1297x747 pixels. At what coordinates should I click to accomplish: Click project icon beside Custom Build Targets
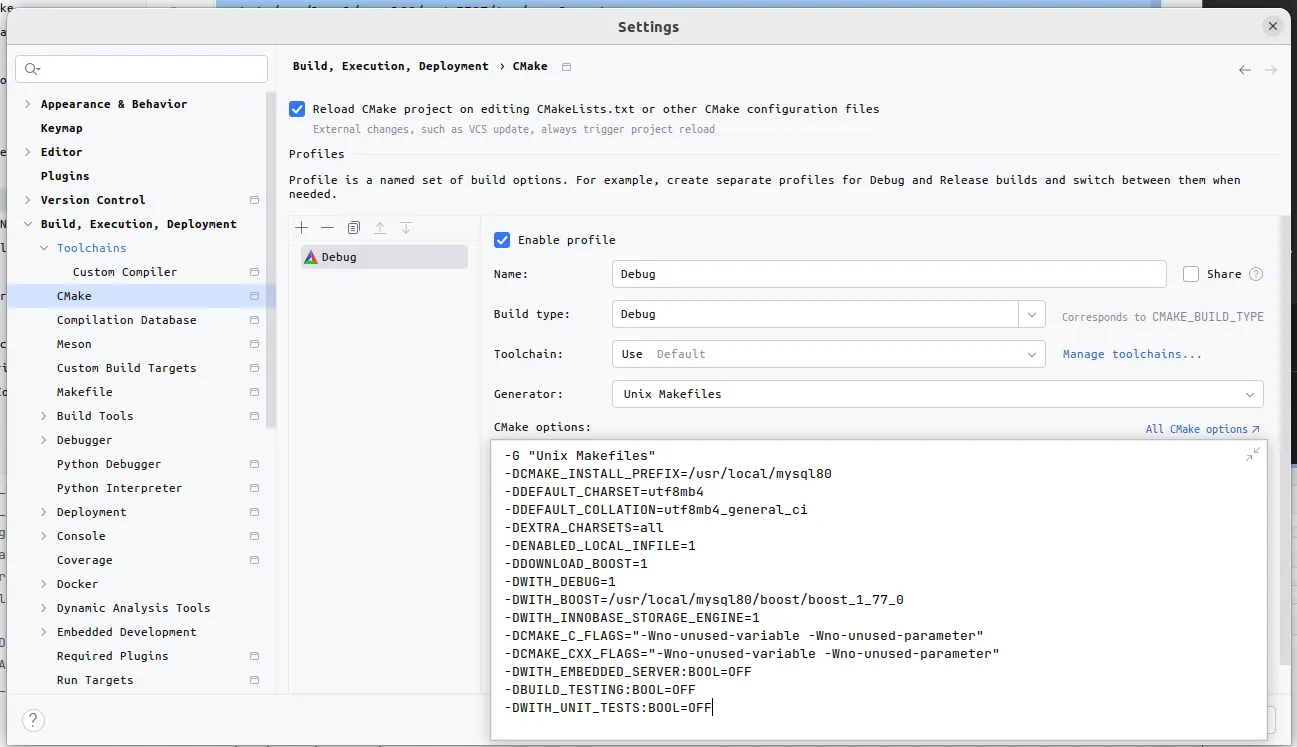[x=254, y=368]
